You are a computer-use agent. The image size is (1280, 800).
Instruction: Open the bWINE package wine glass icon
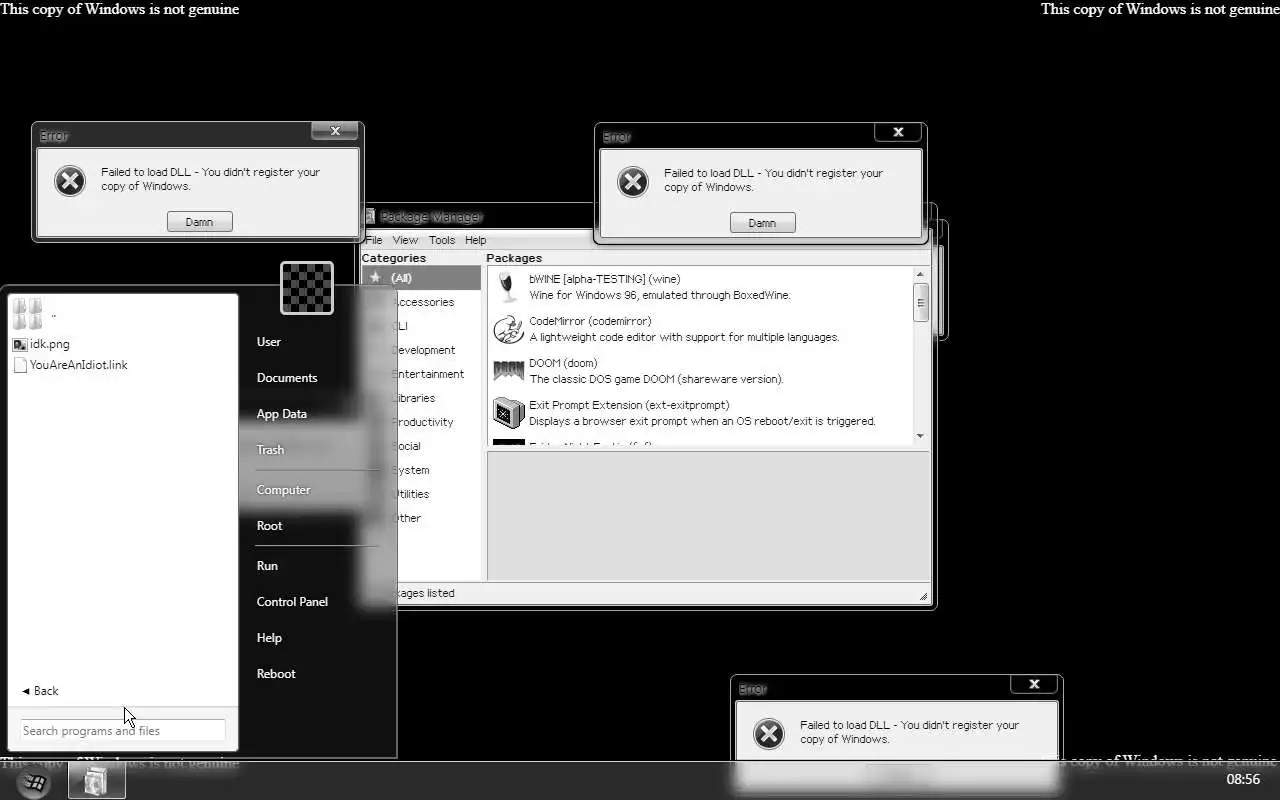[x=508, y=287]
